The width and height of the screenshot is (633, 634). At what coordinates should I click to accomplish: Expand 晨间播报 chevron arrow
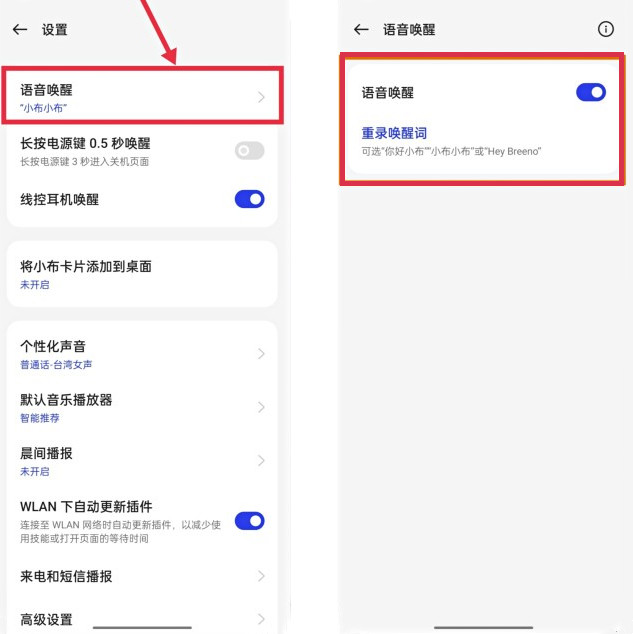261,461
